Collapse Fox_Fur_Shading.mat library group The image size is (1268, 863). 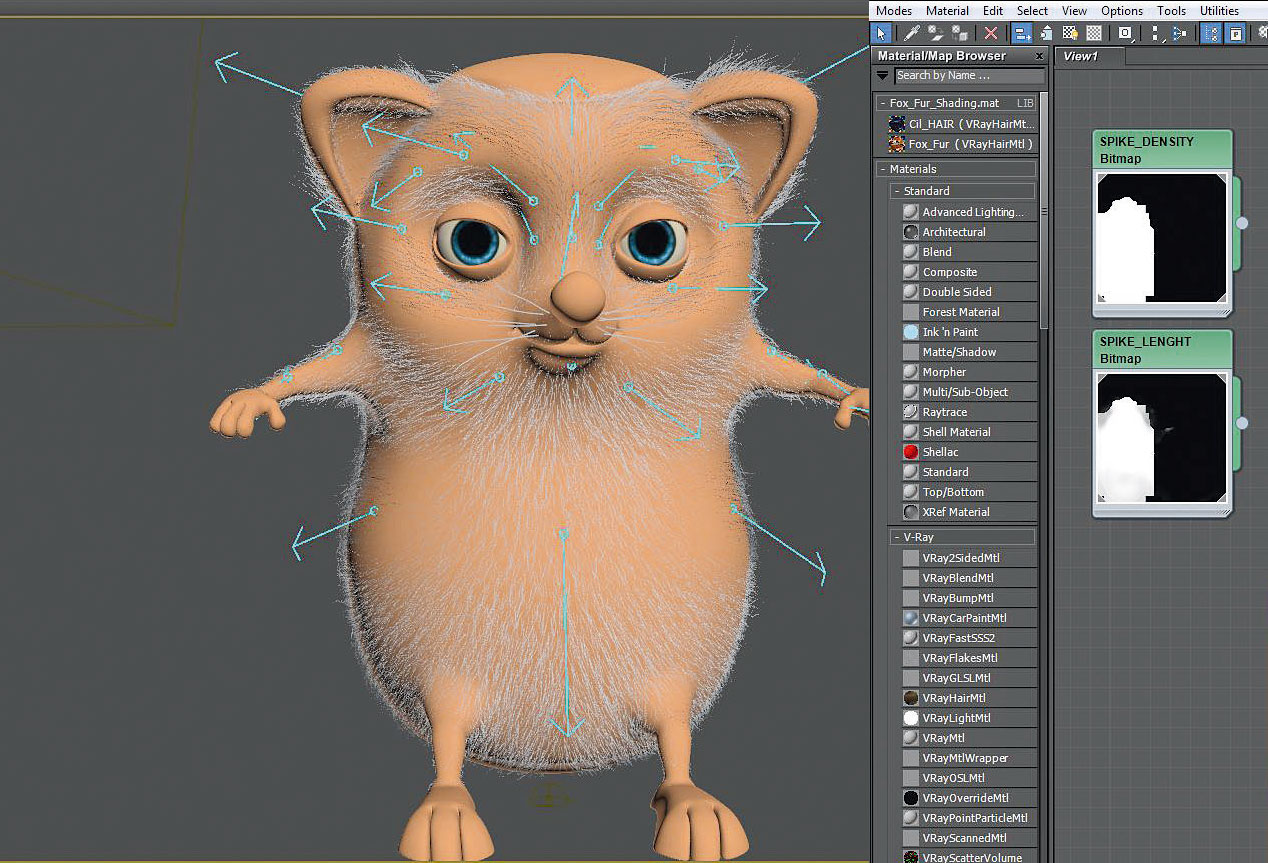[882, 103]
